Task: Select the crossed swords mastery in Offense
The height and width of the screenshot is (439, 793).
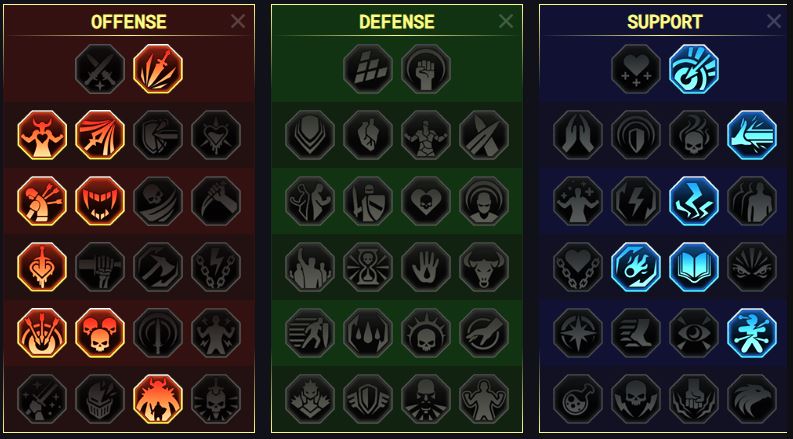Action: [100, 69]
